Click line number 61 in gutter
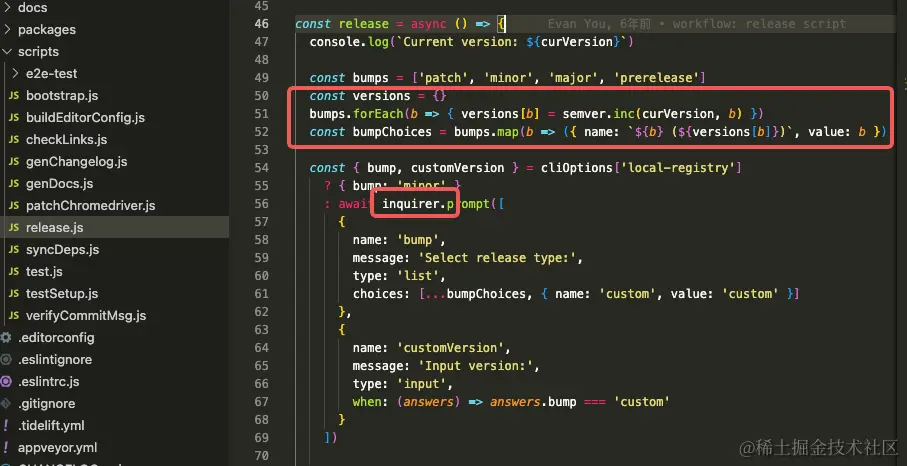The image size is (907, 466). click(261, 294)
